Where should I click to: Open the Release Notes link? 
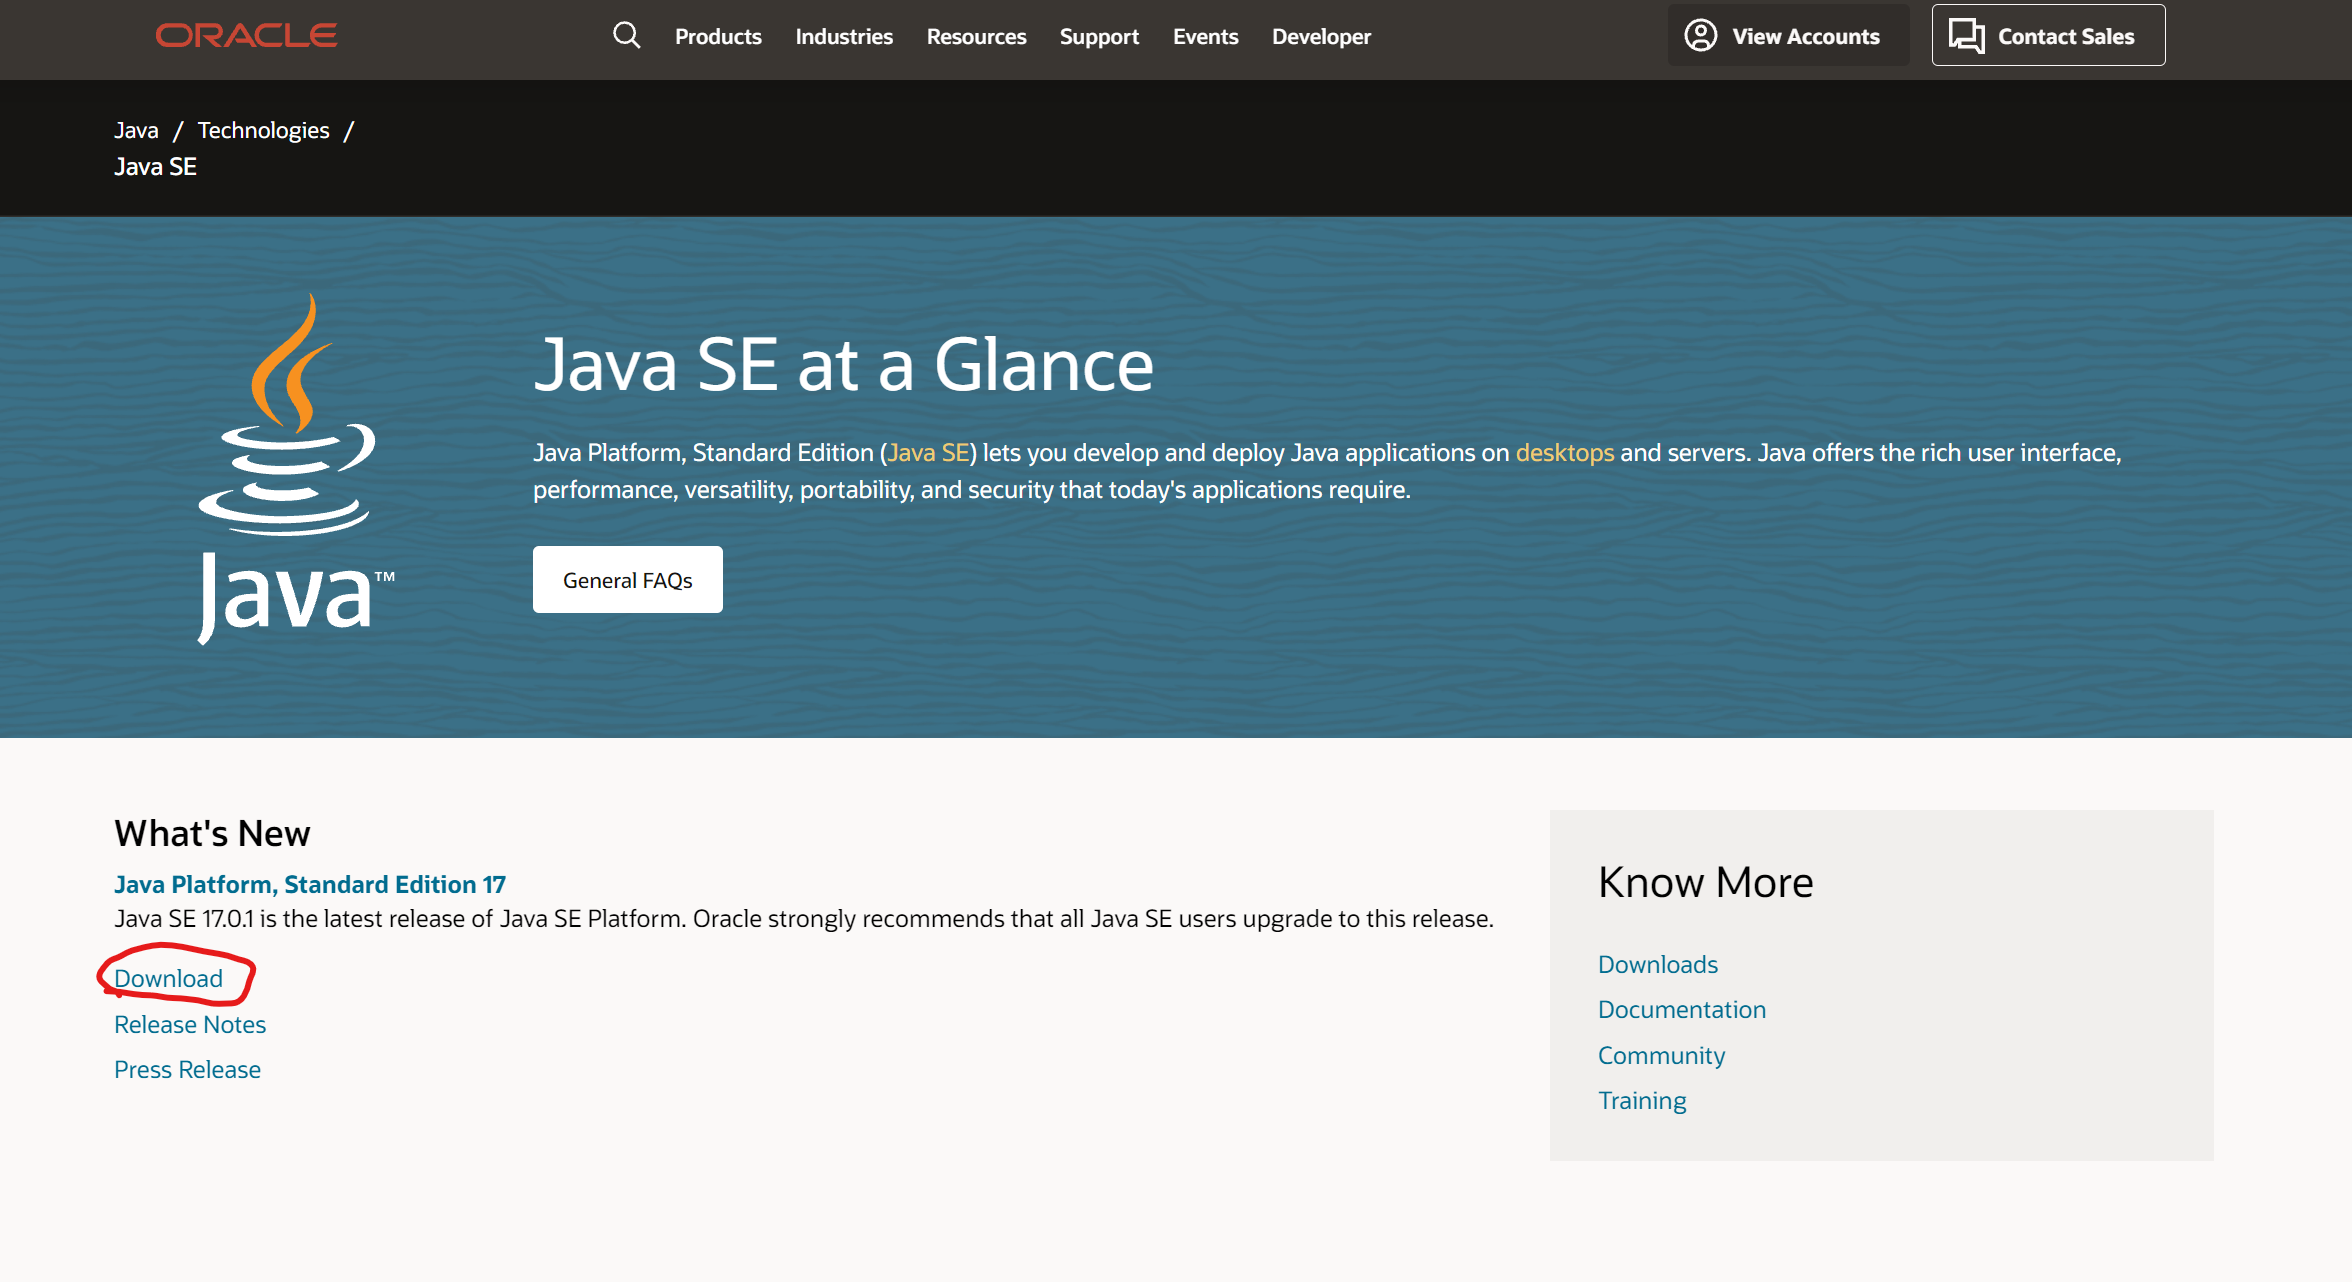(190, 1024)
